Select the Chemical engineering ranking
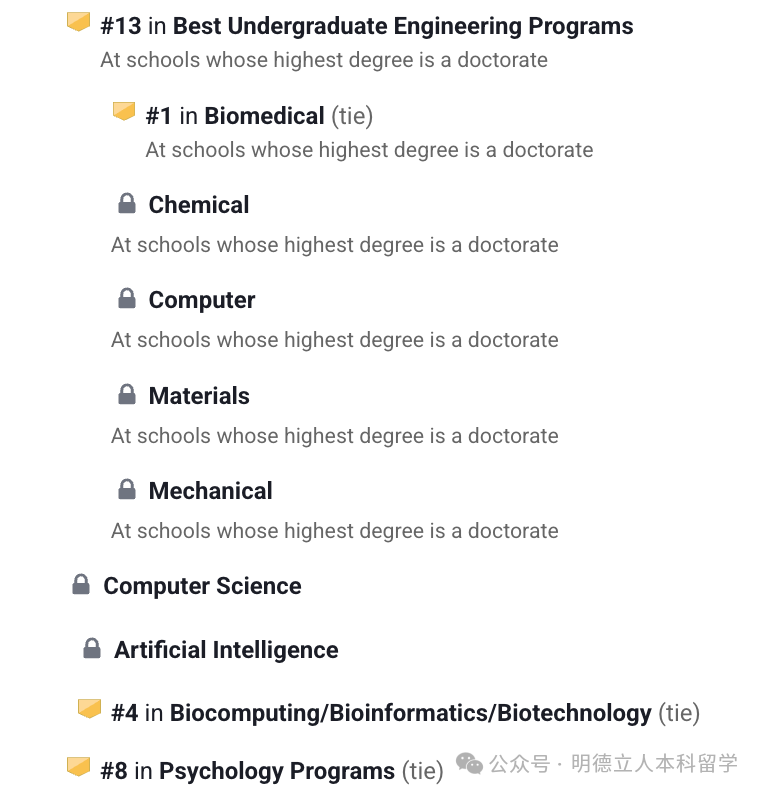The image size is (762, 794). click(x=199, y=205)
